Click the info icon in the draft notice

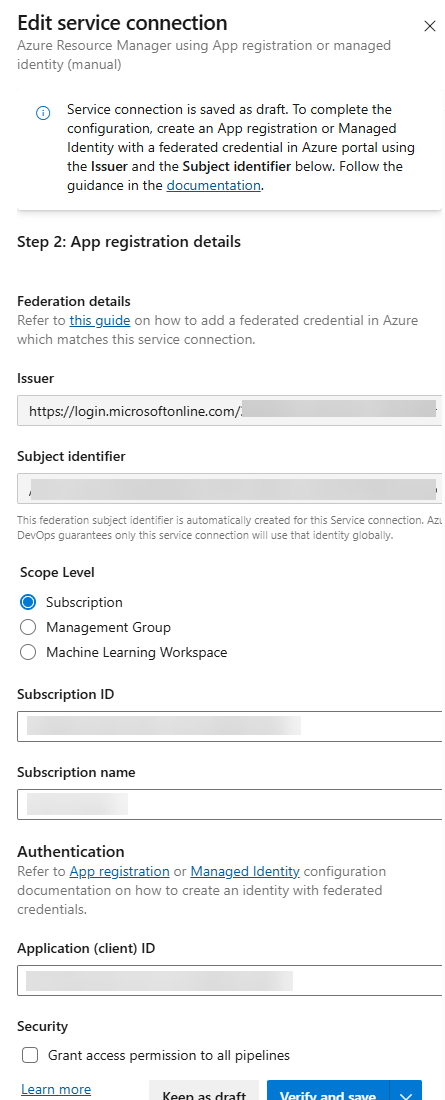43,113
